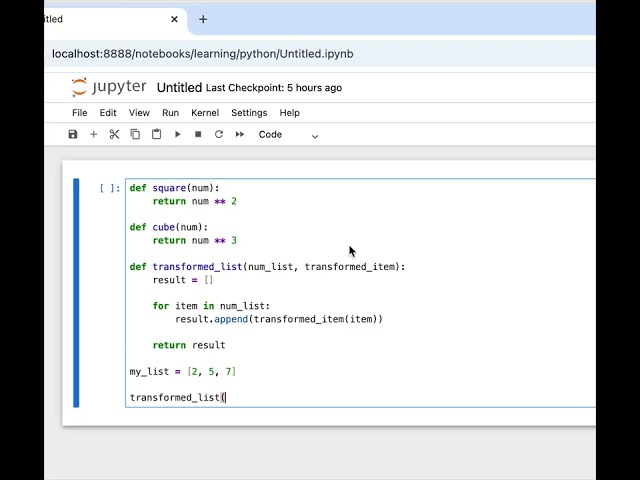Viewport: 640px width, 480px height.
Task: Place cursor on 'def square(num):' line
Action: pos(175,188)
